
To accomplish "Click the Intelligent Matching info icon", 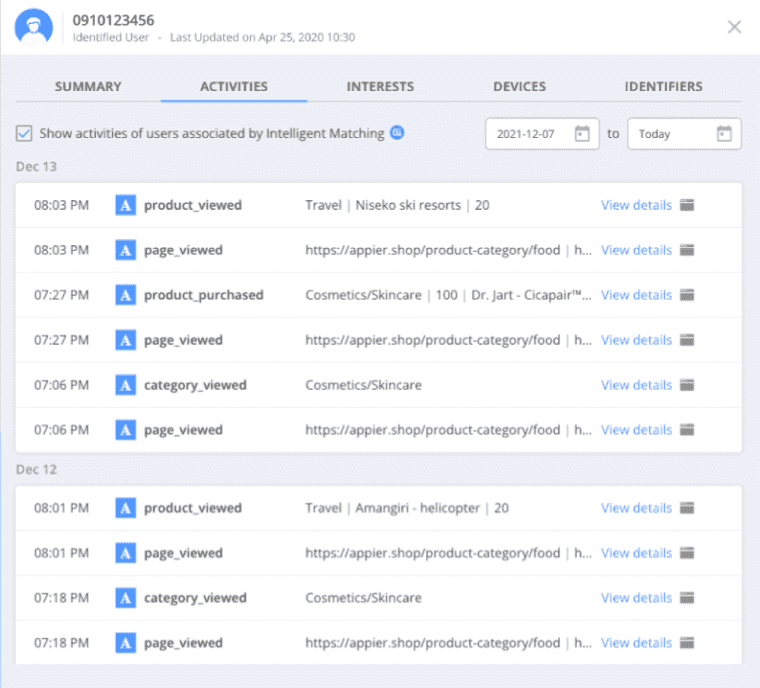I will pos(397,132).
